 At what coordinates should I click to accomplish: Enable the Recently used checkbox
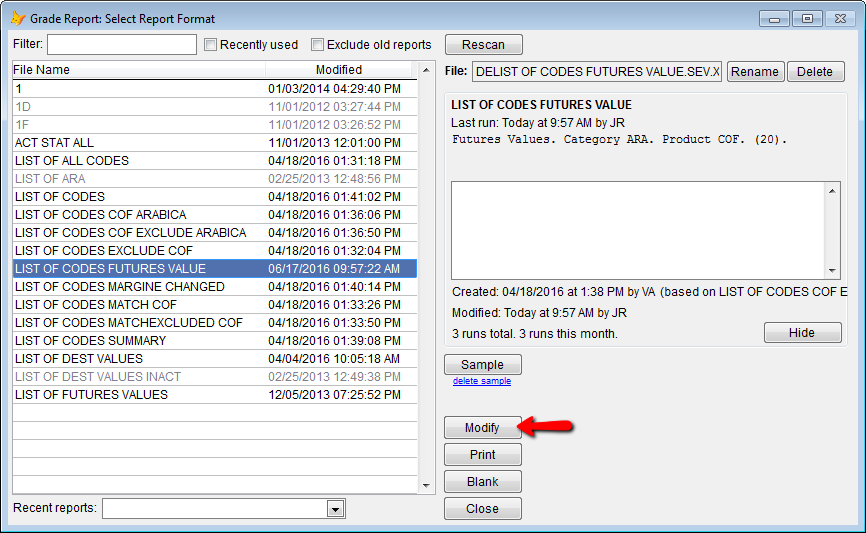tap(210, 45)
